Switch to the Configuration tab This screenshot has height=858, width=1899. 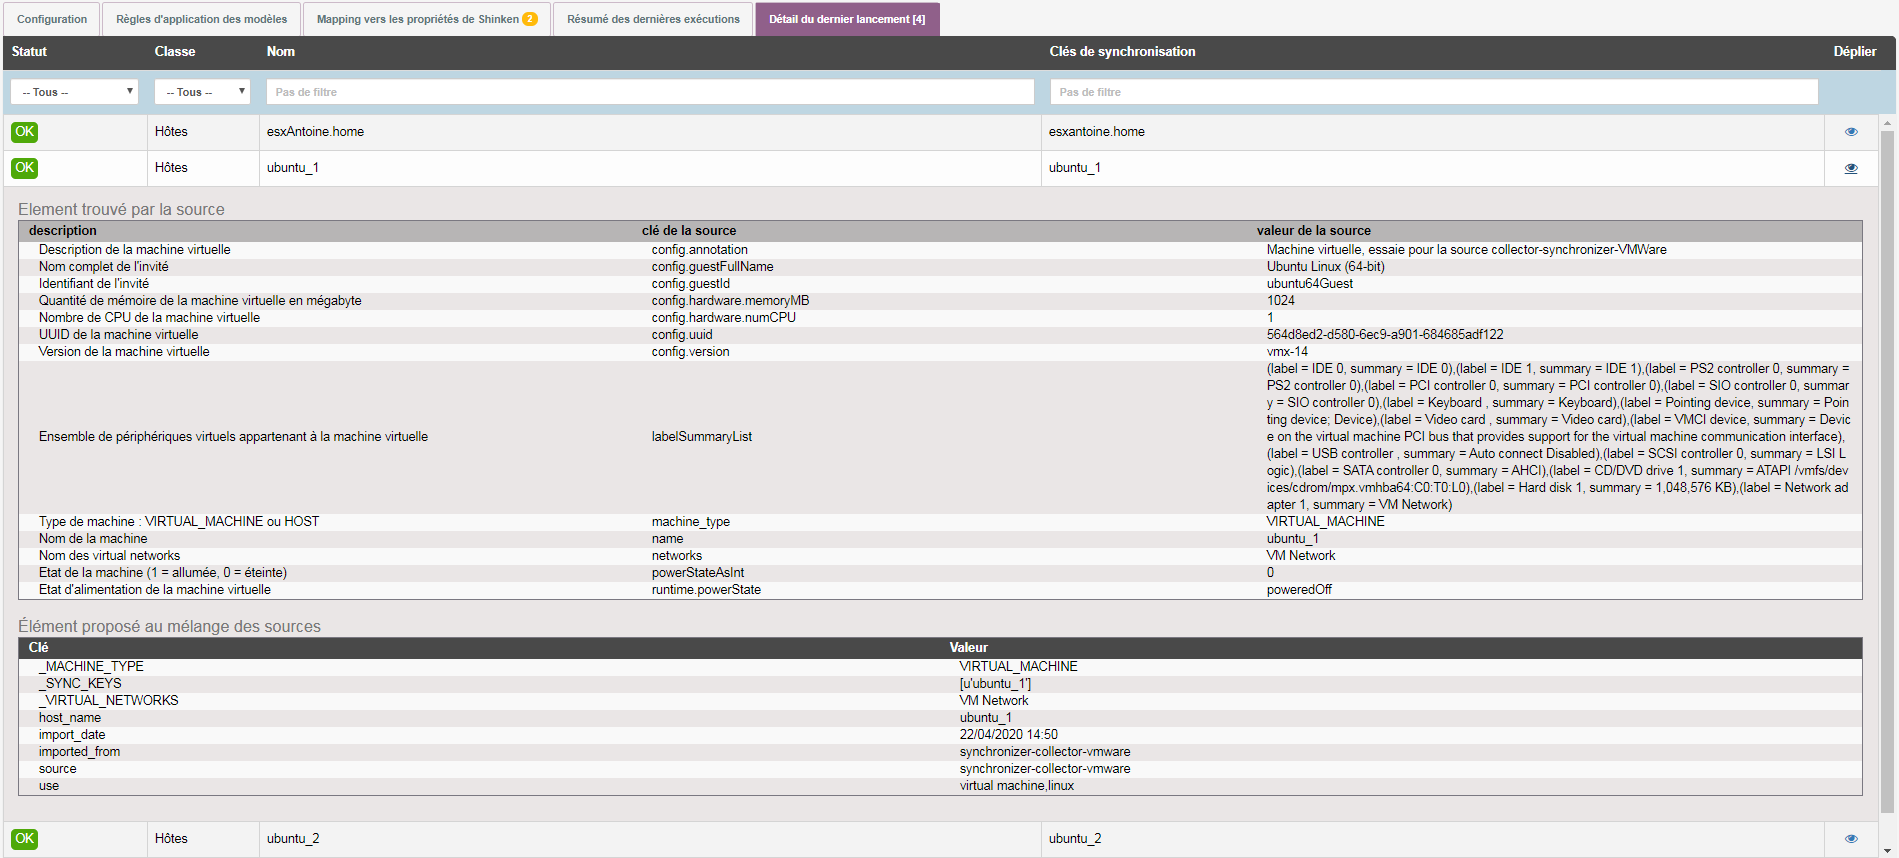52,19
